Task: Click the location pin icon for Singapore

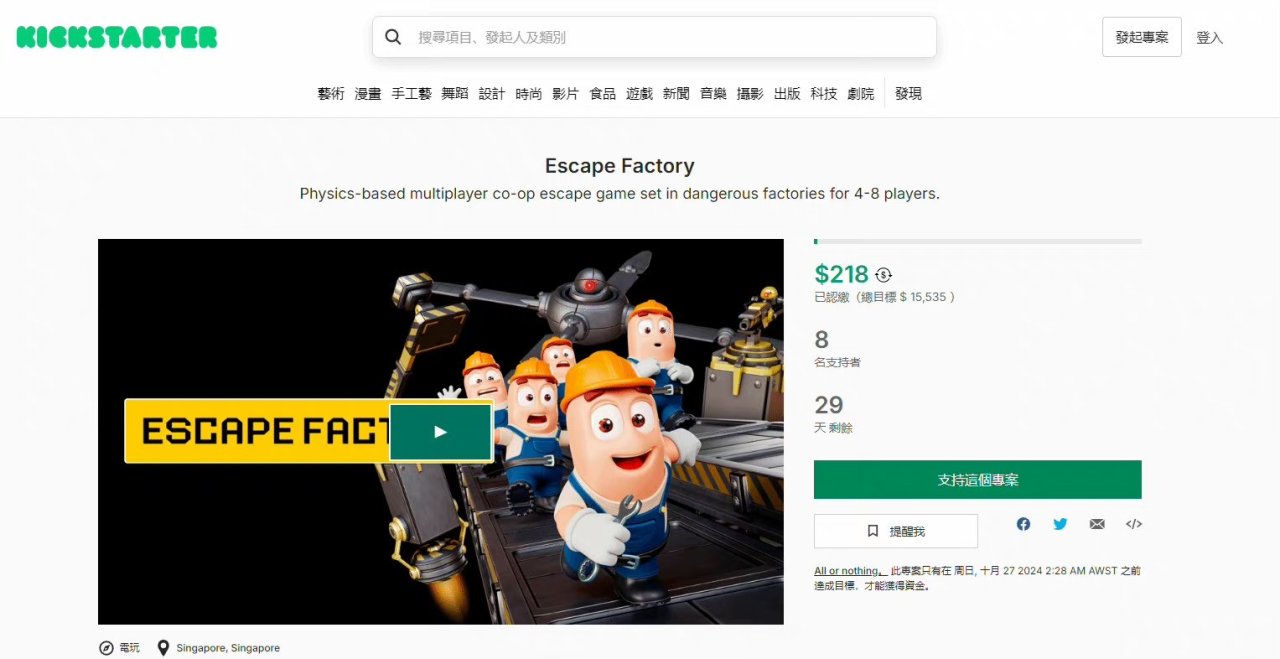Action: [x=163, y=648]
